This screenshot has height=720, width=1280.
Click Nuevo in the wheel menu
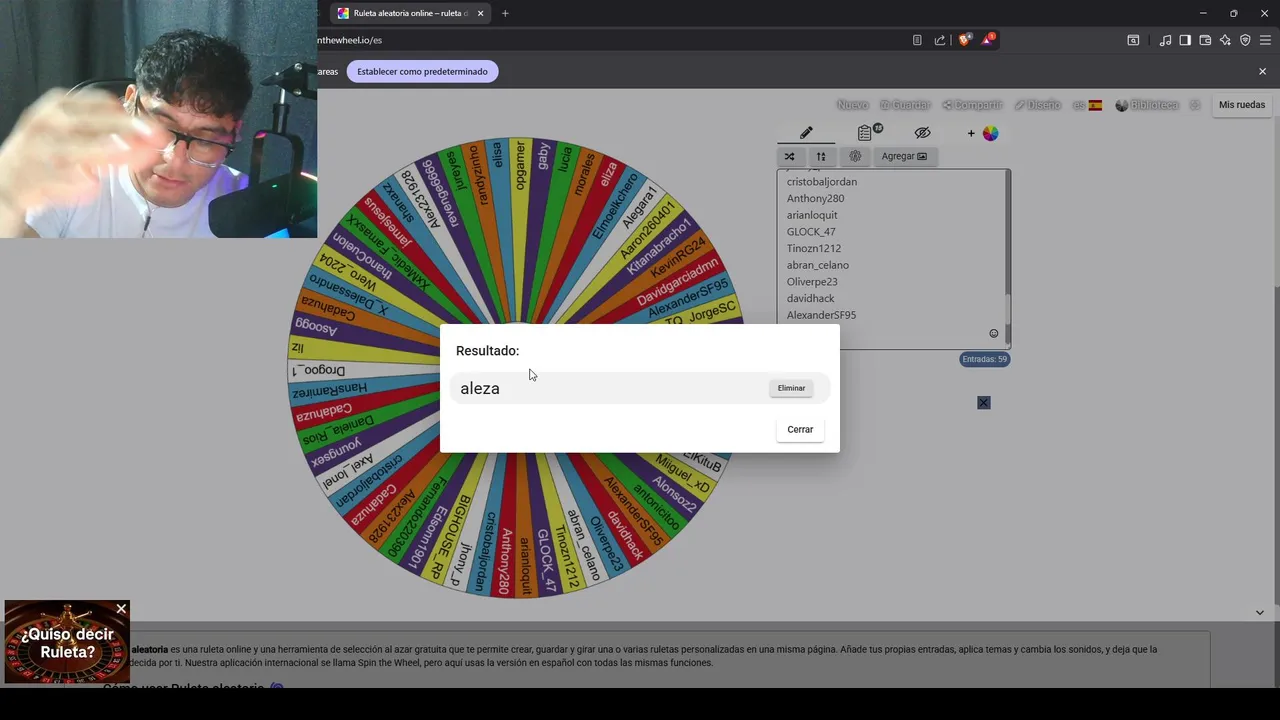[x=853, y=105]
